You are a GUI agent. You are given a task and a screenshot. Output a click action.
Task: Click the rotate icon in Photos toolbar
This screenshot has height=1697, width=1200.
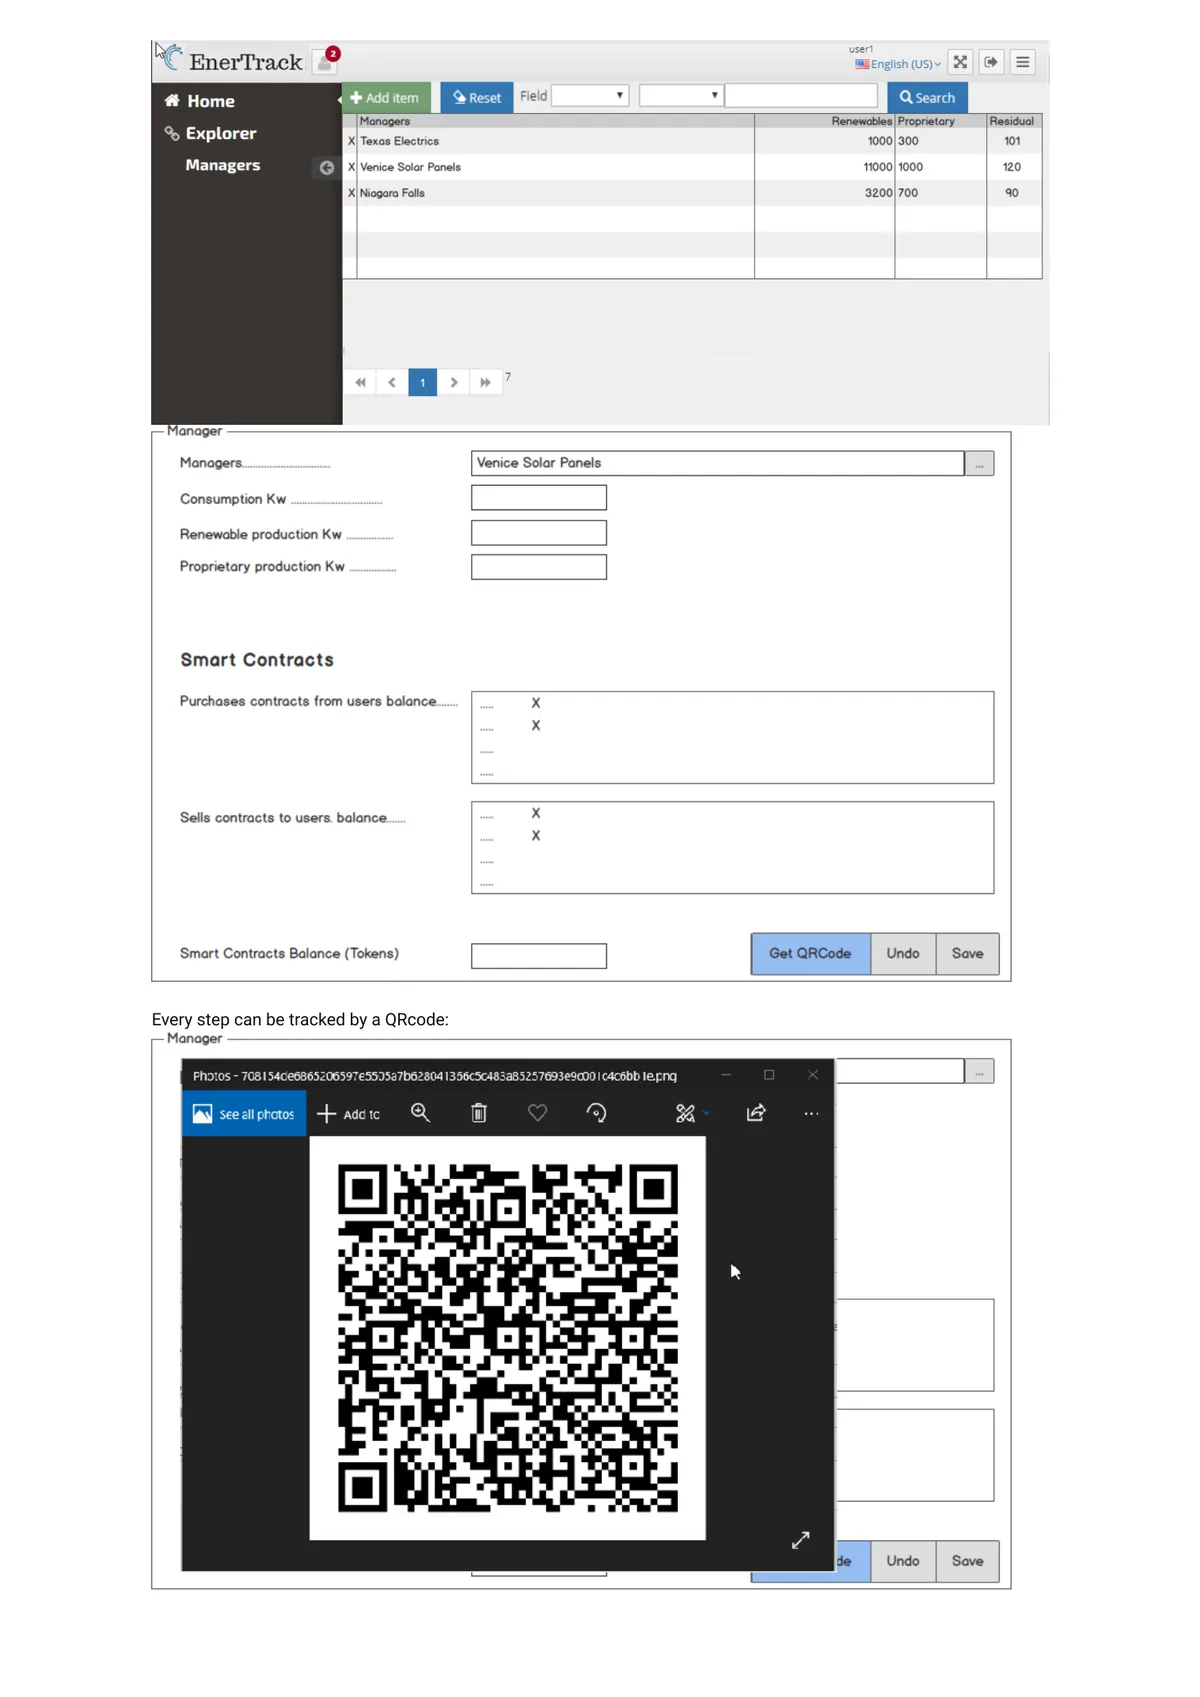[597, 1113]
